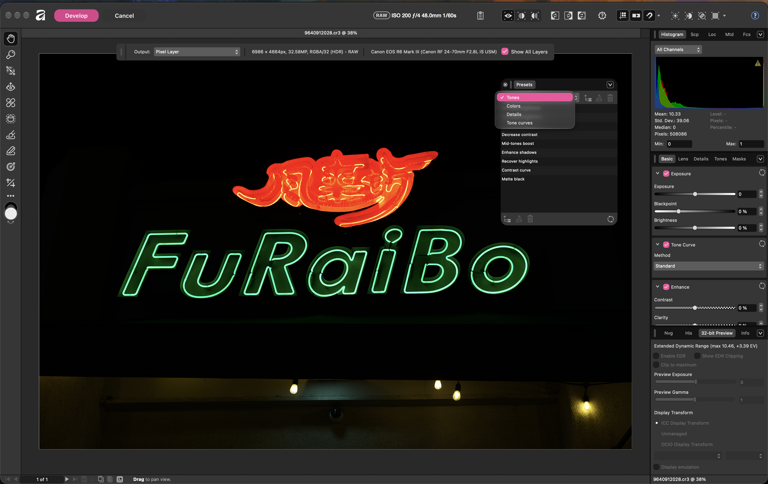Screen dimensions: 768x484
Task: Select the Overlay Gradient tool
Action: click(x=11, y=167)
